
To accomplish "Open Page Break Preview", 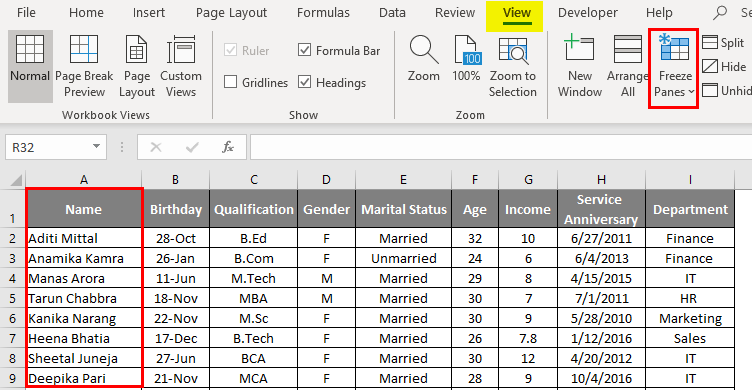I will pos(84,67).
